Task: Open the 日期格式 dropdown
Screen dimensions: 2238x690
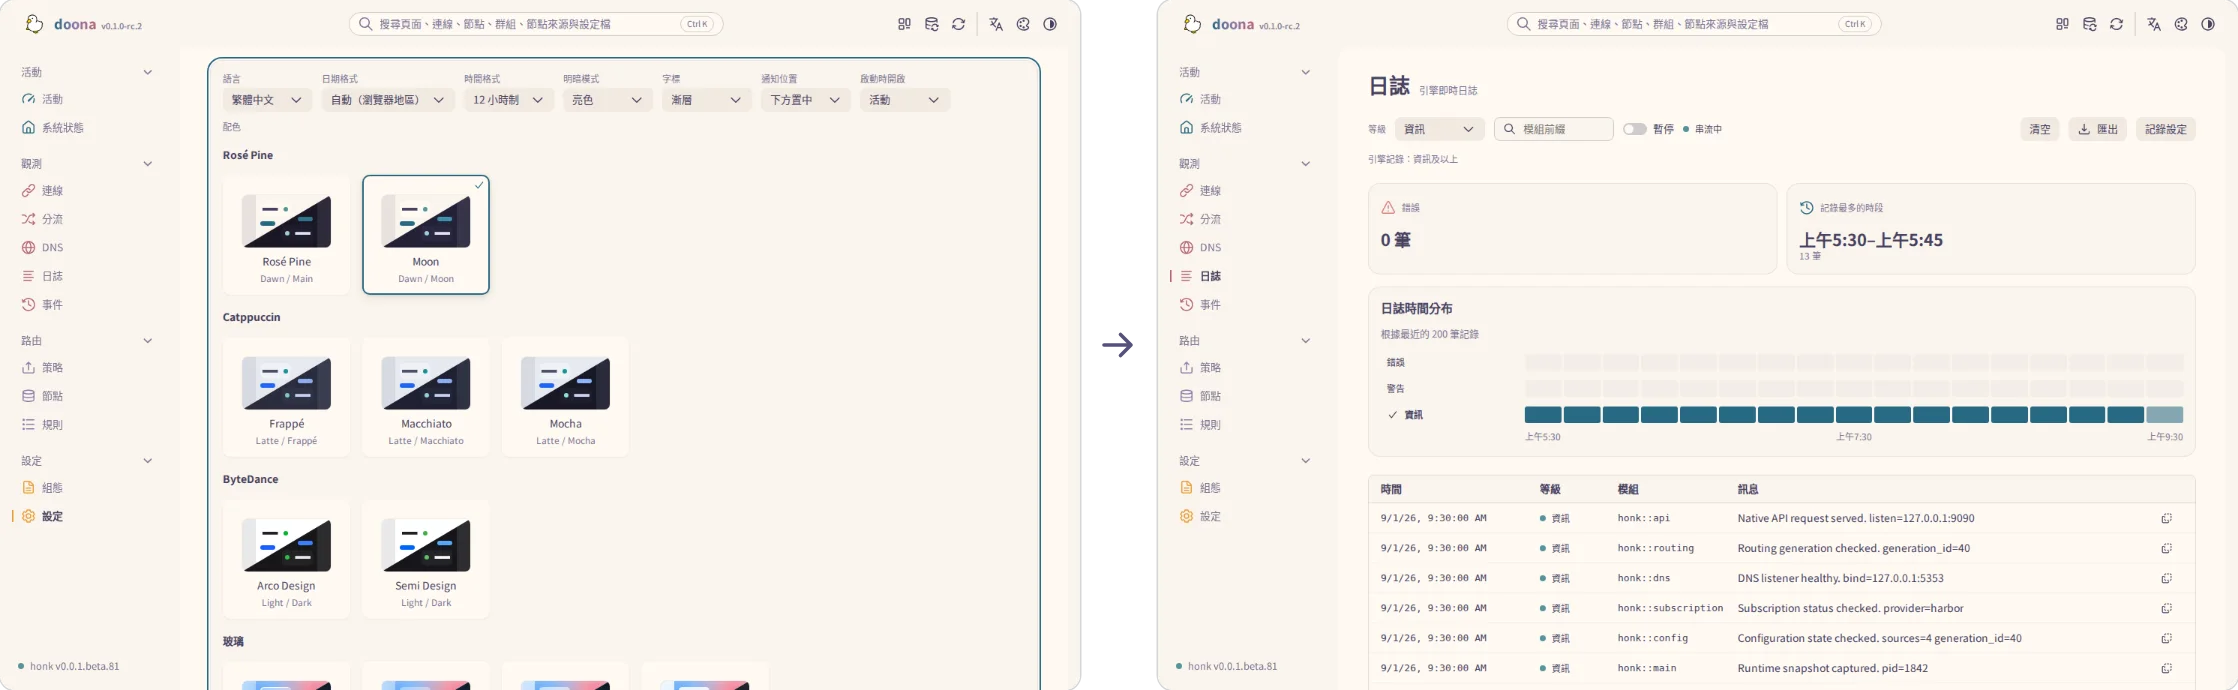Action: click(x=388, y=100)
